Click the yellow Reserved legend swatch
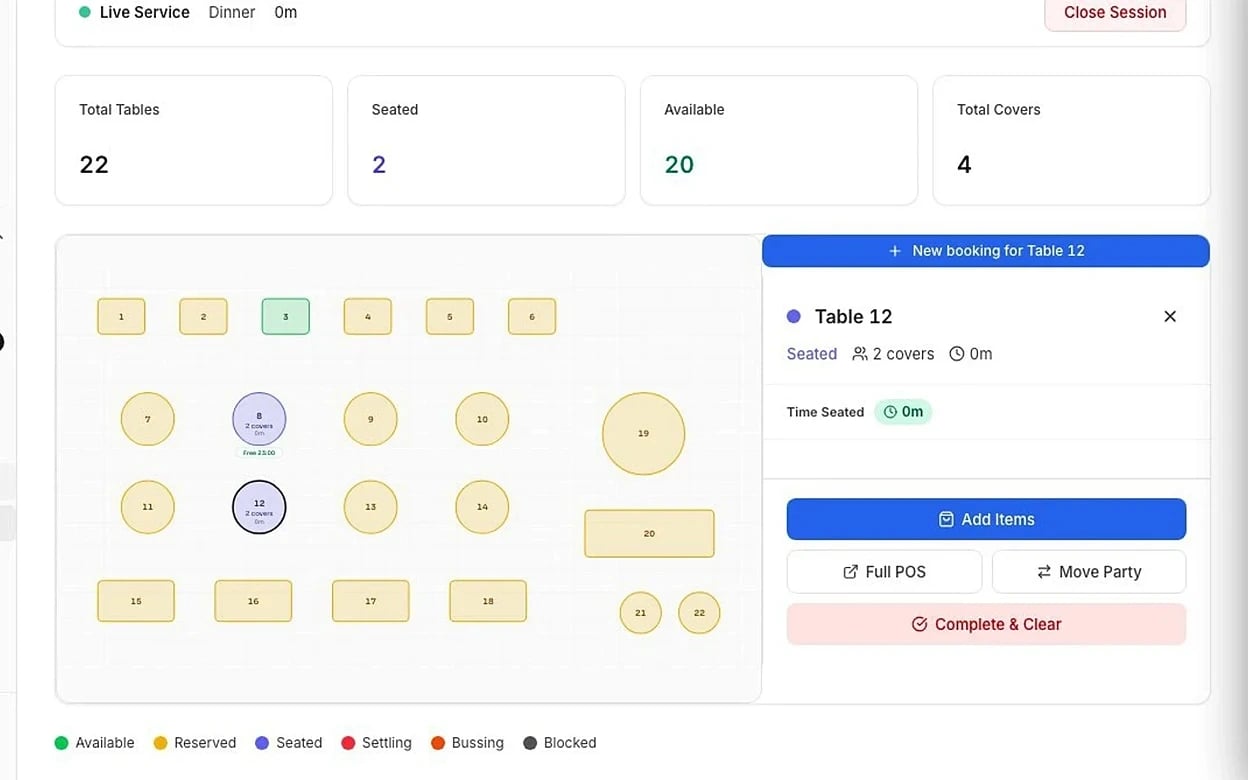This screenshot has height=780, width=1248. click(160, 743)
